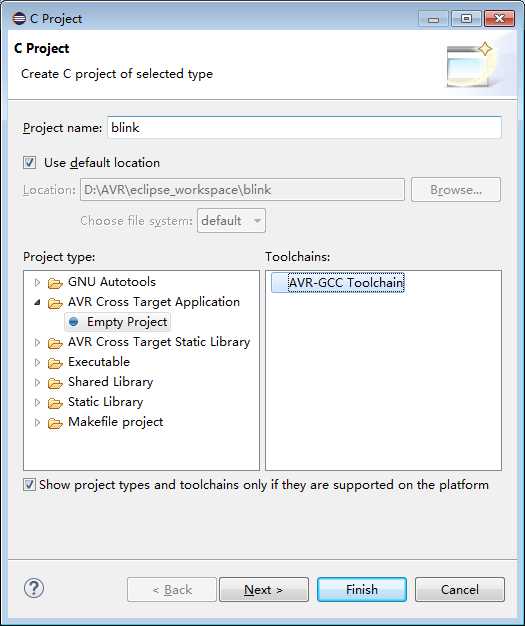This screenshot has height=626, width=525.
Task: Expand the GNU Autotools tree node
Action: 37,282
